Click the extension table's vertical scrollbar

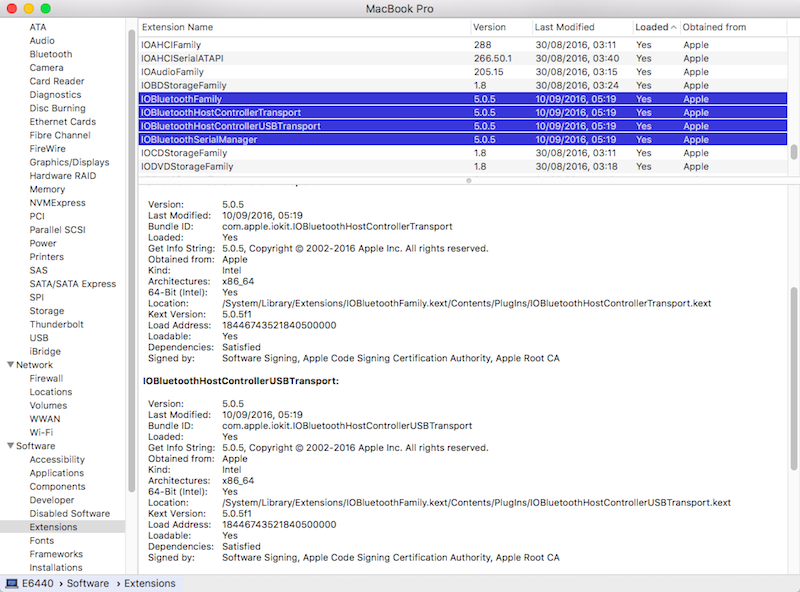(794, 152)
